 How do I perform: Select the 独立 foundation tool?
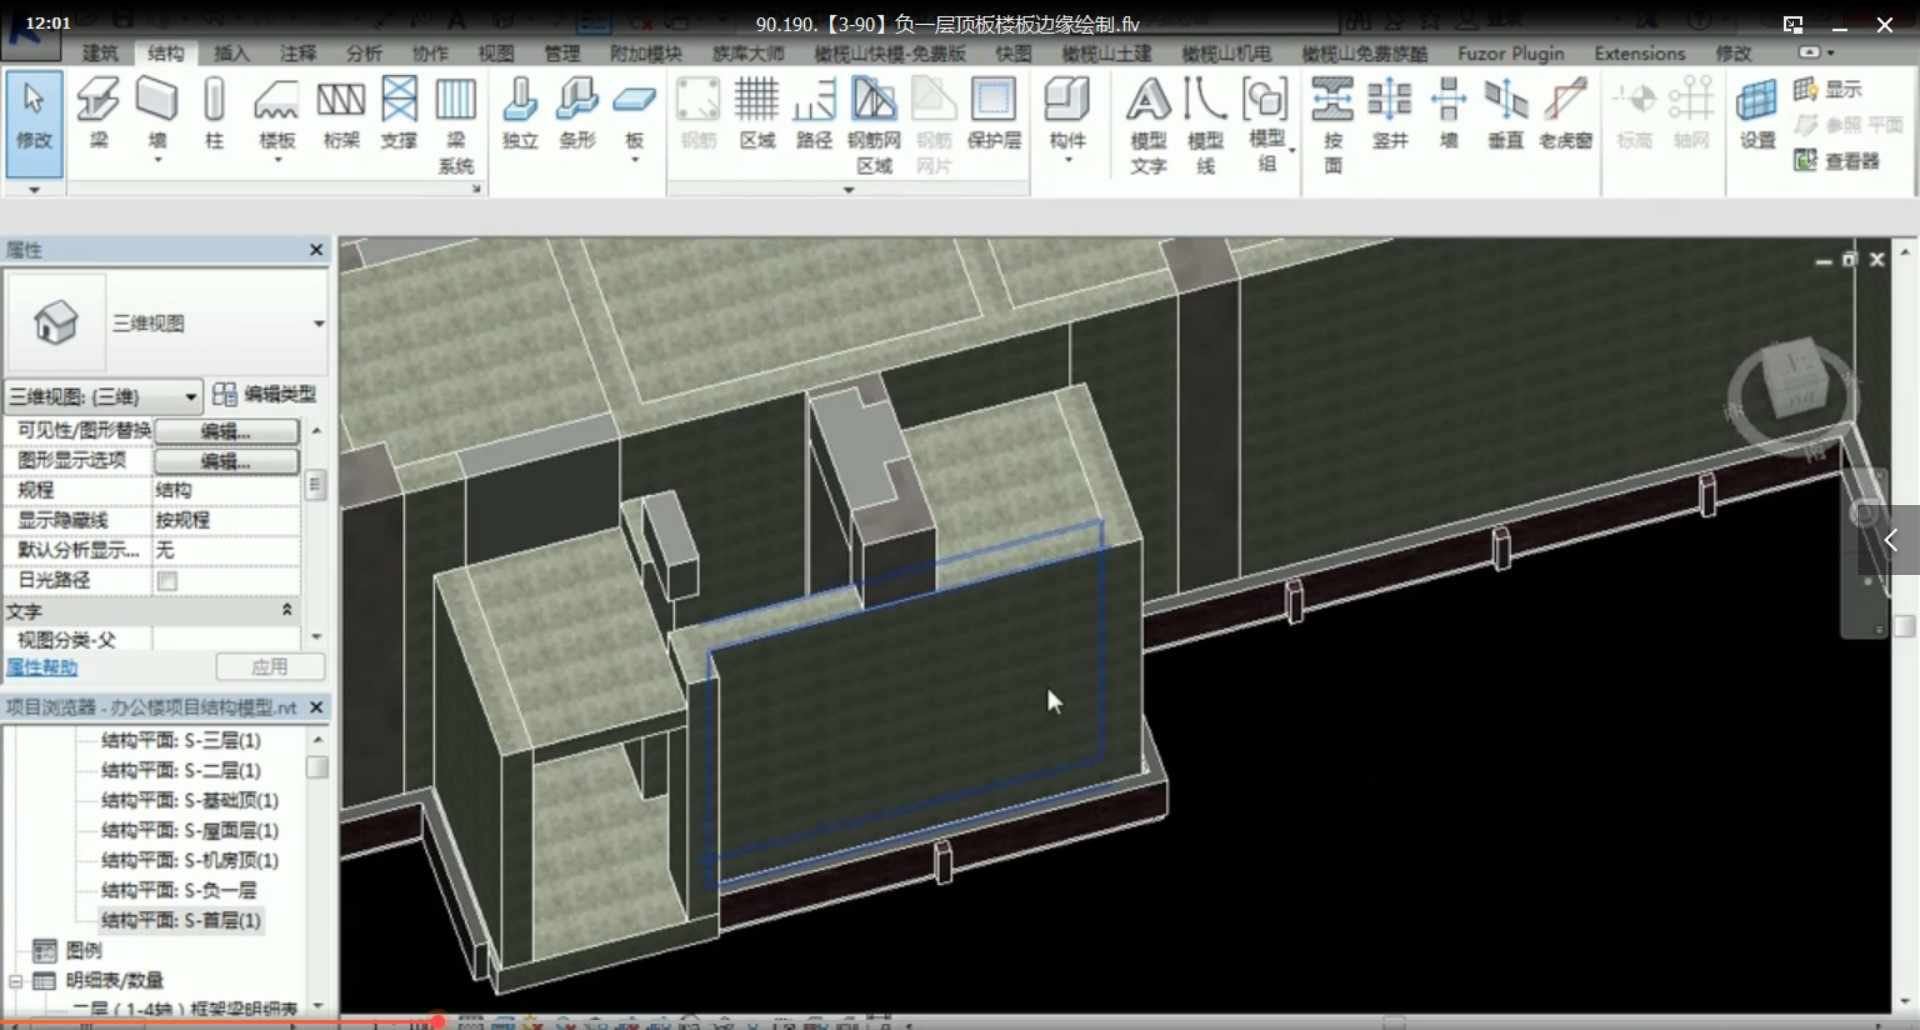(x=519, y=115)
